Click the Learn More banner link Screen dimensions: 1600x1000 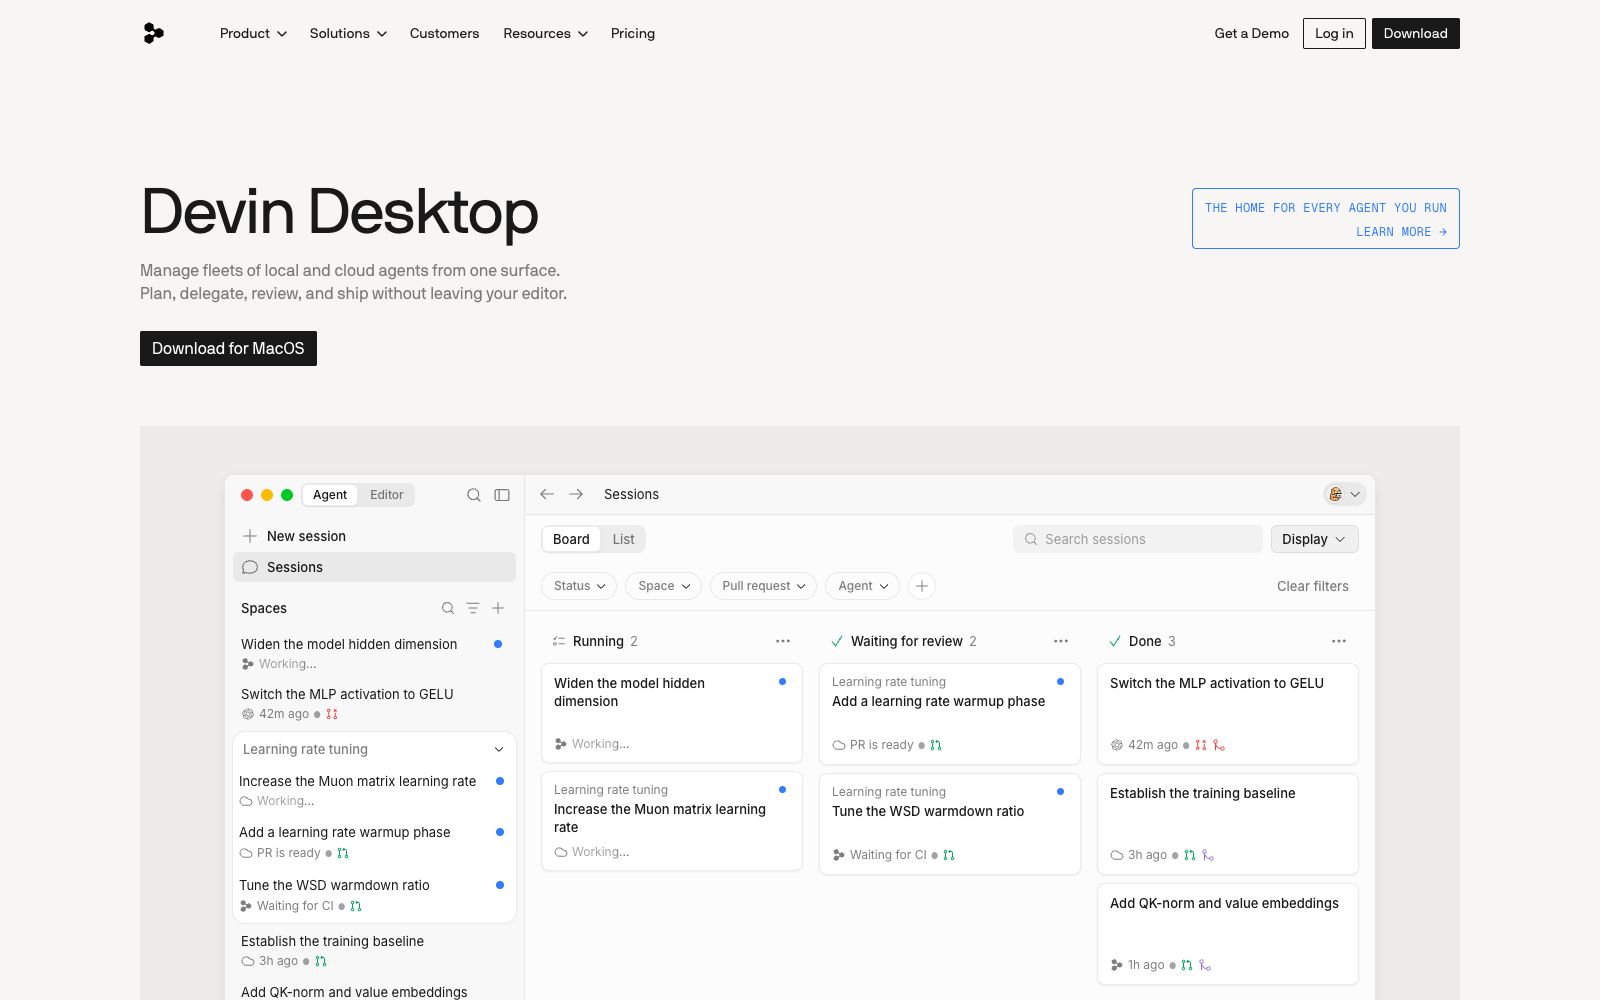1326,219
